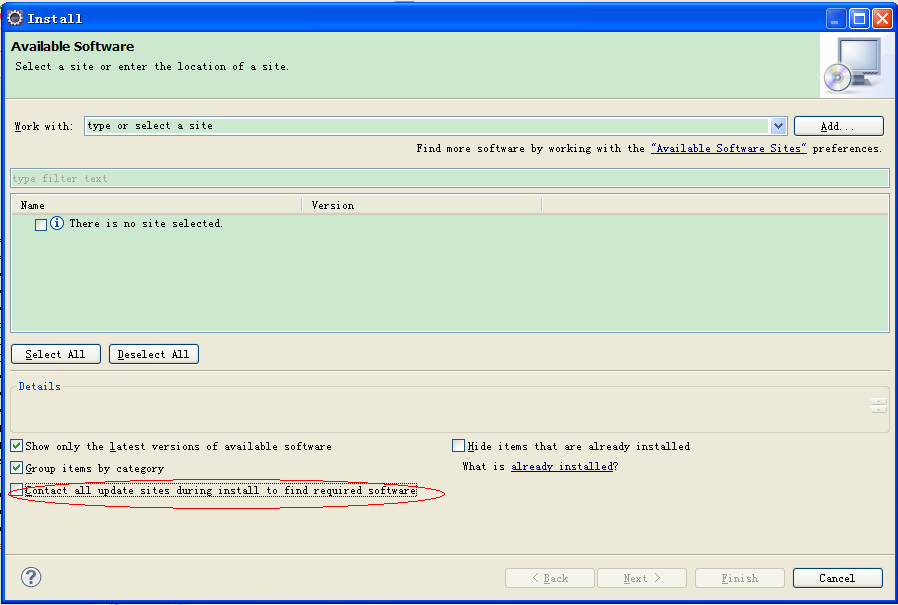Tick the checkbox next to no site selected
This screenshot has width=898, height=605.
[x=41, y=225]
